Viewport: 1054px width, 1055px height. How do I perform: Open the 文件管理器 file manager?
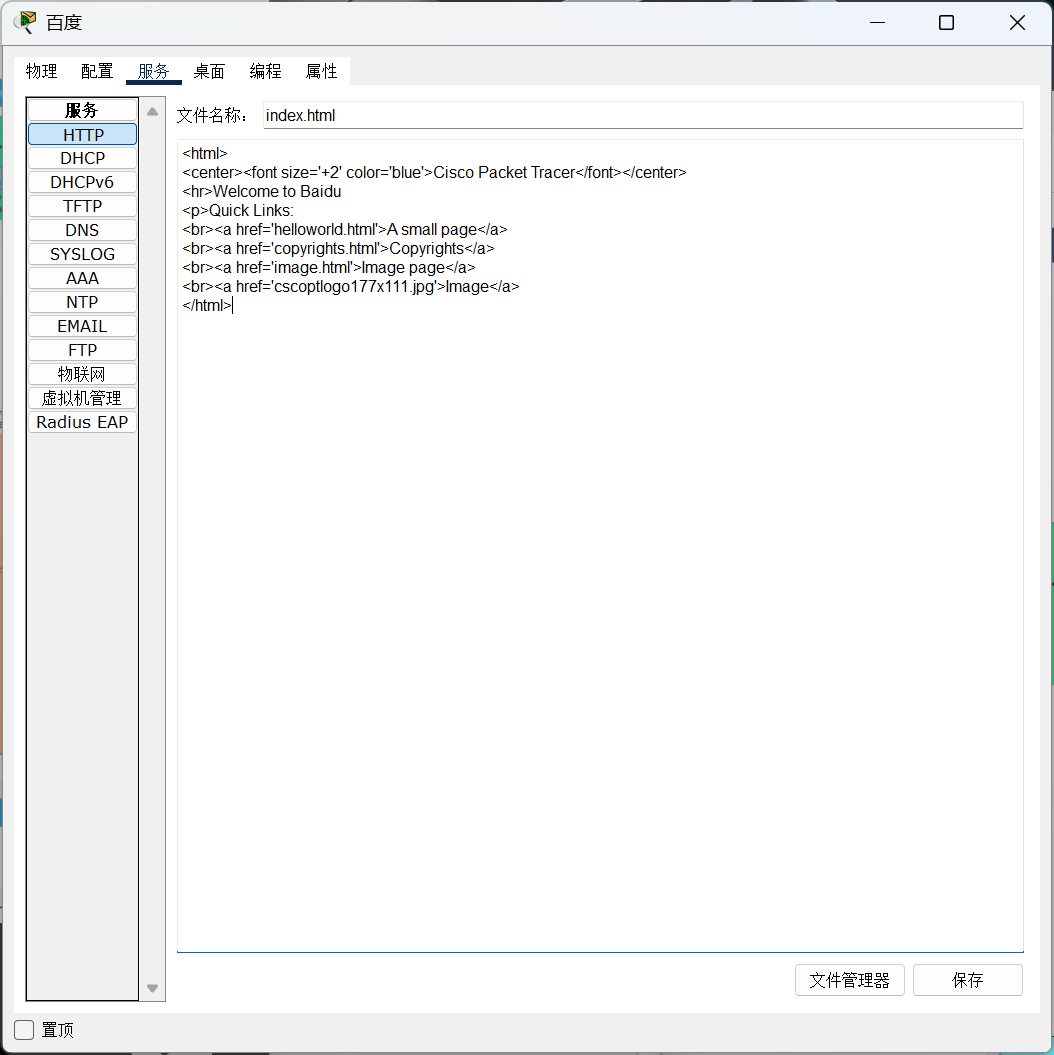850,980
